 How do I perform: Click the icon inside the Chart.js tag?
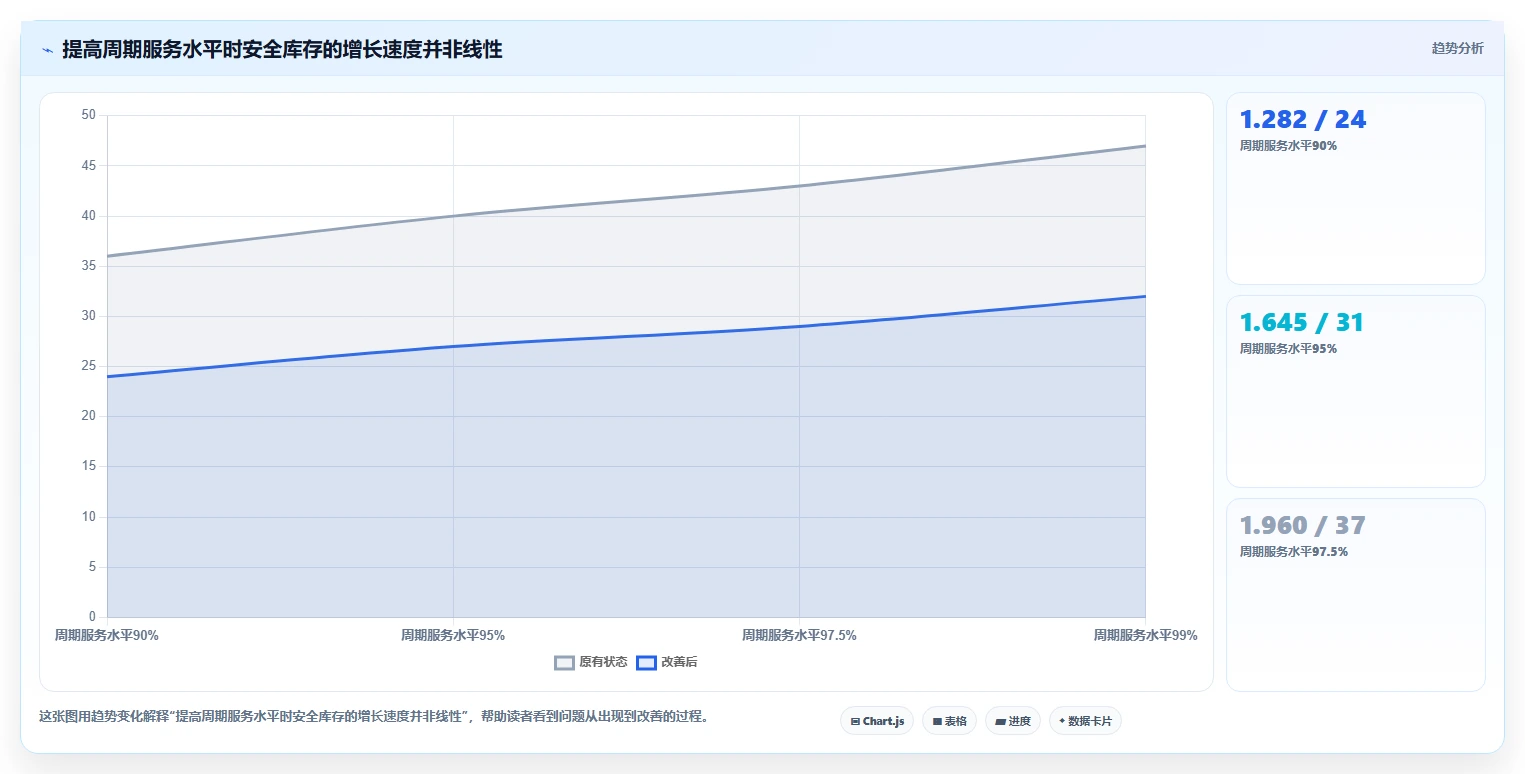[855, 721]
